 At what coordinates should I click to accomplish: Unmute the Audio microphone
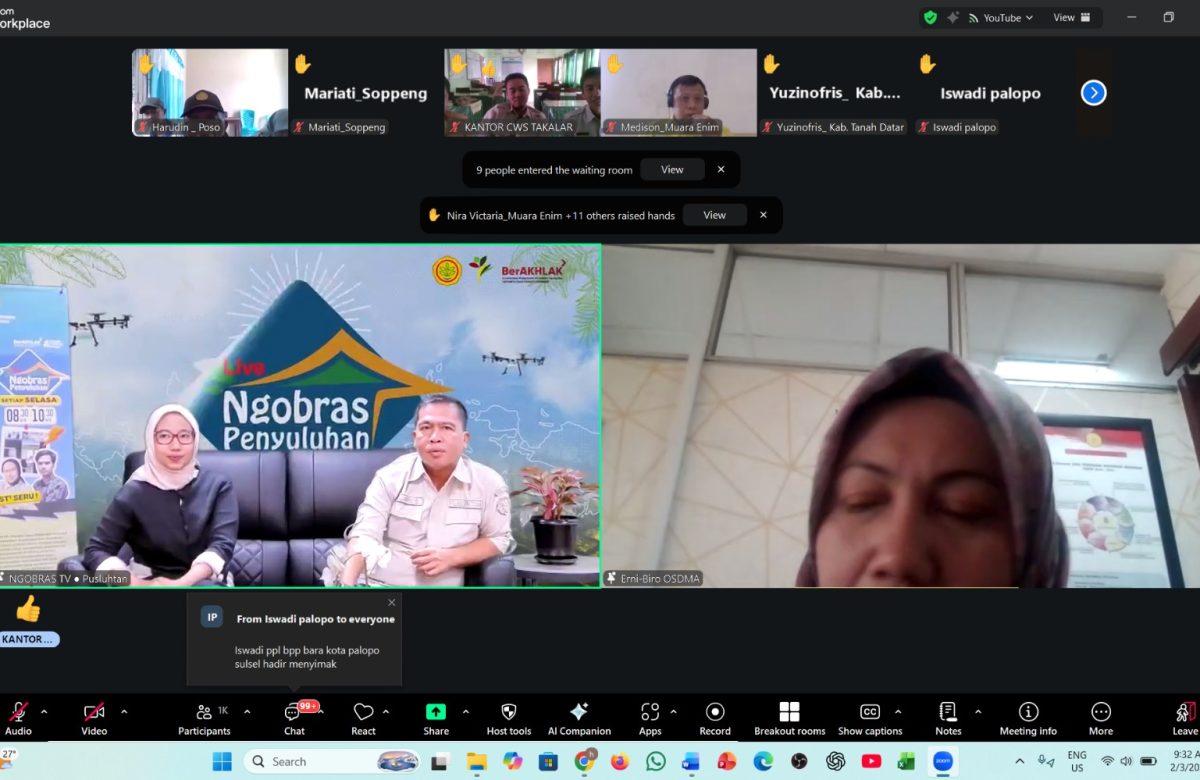coord(18,719)
